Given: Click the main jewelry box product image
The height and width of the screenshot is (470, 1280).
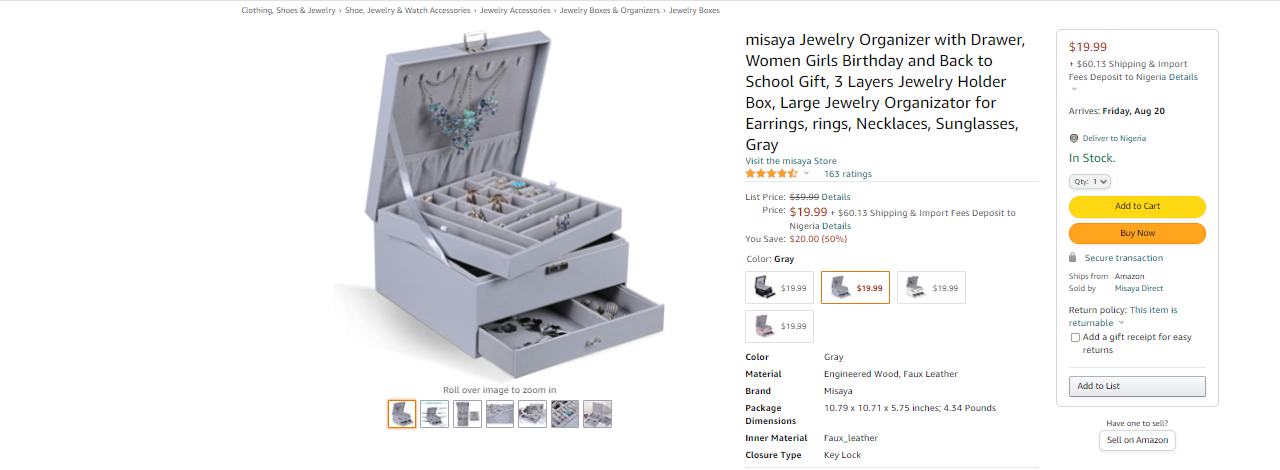Looking at the screenshot, I should coord(499,204).
